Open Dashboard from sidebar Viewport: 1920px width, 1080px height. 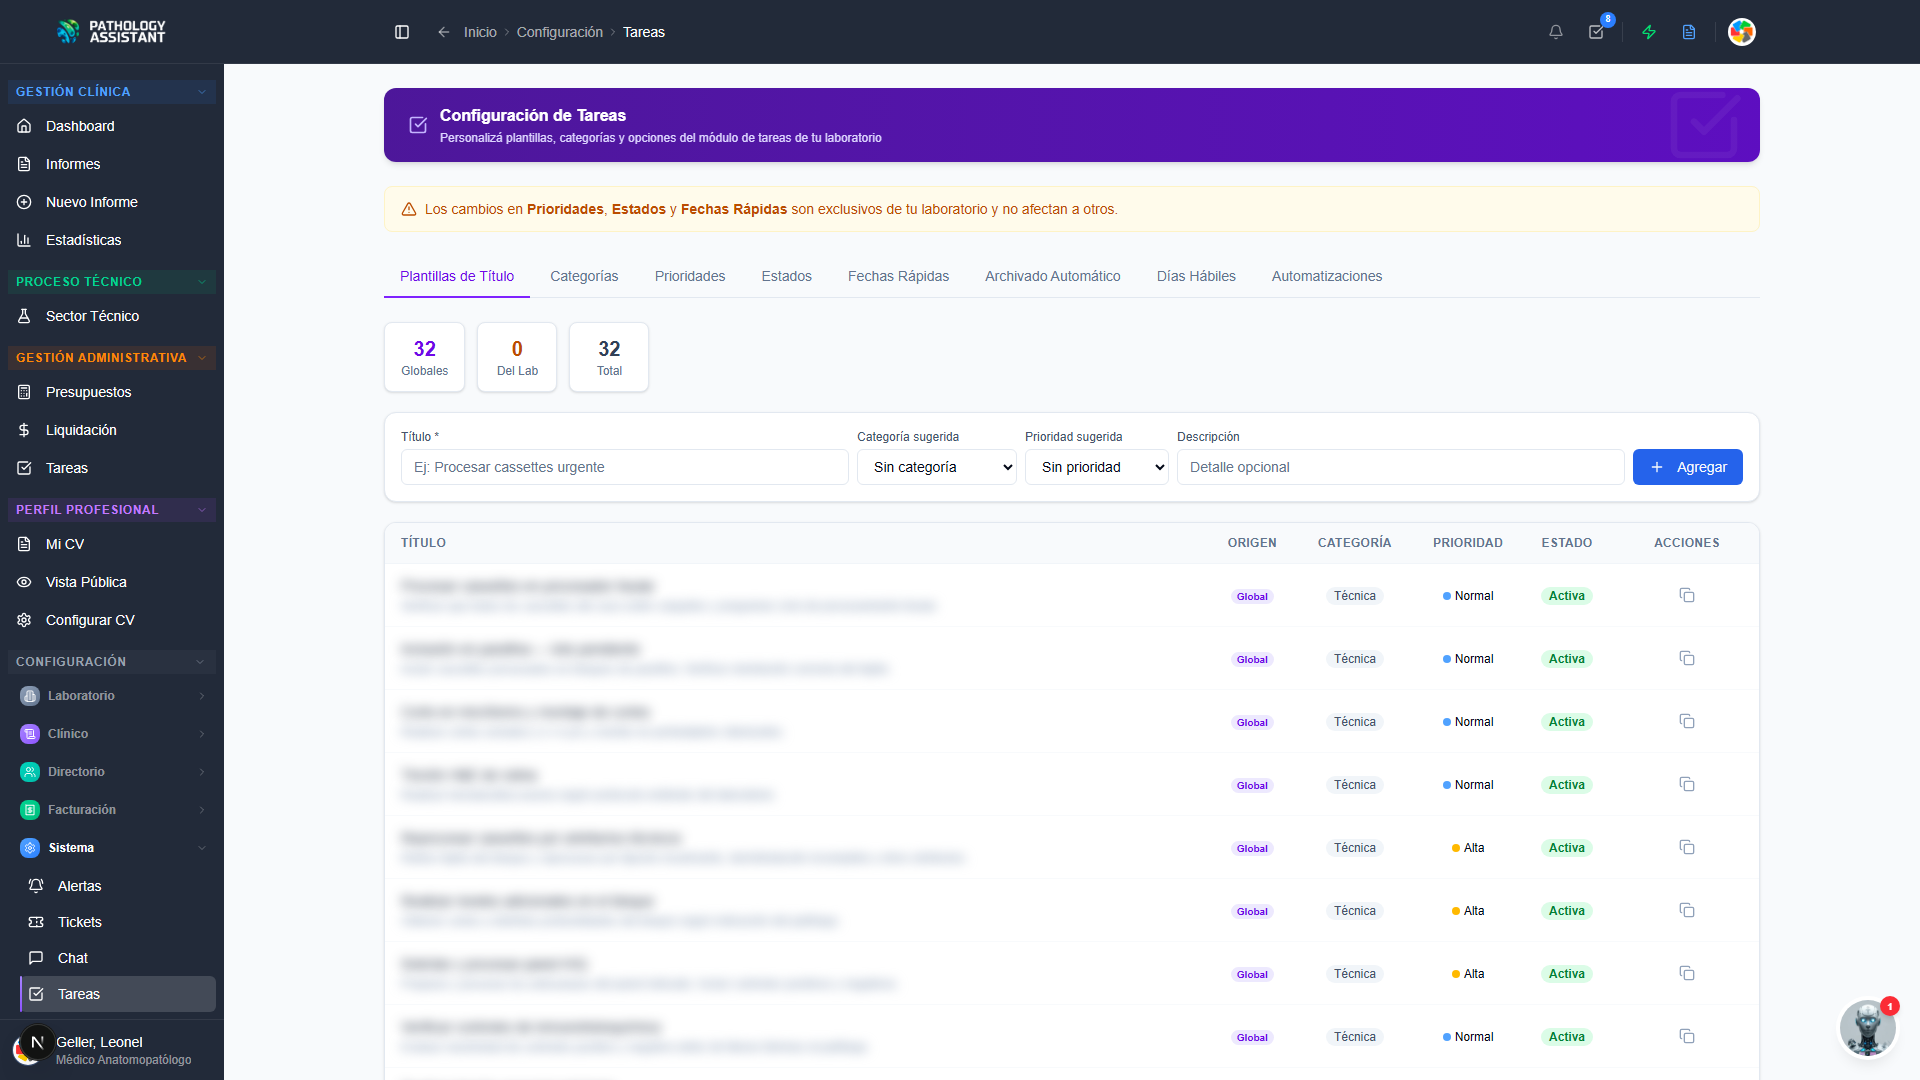pyautogui.click(x=112, y=126)
